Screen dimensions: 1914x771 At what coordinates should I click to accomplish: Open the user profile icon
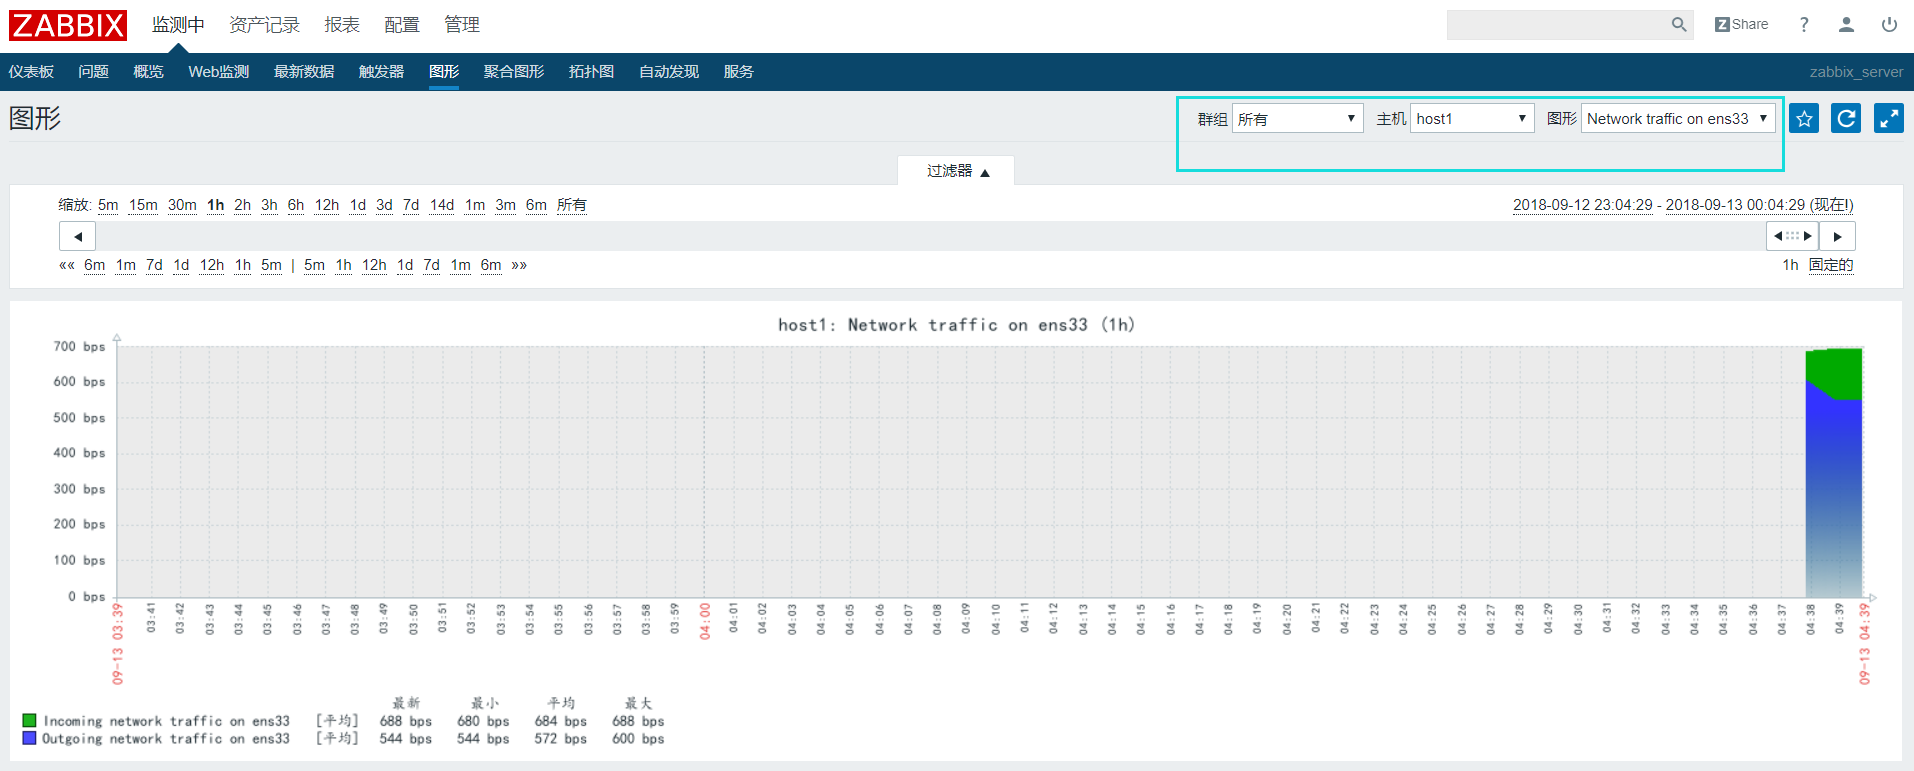pos(1846,25)
